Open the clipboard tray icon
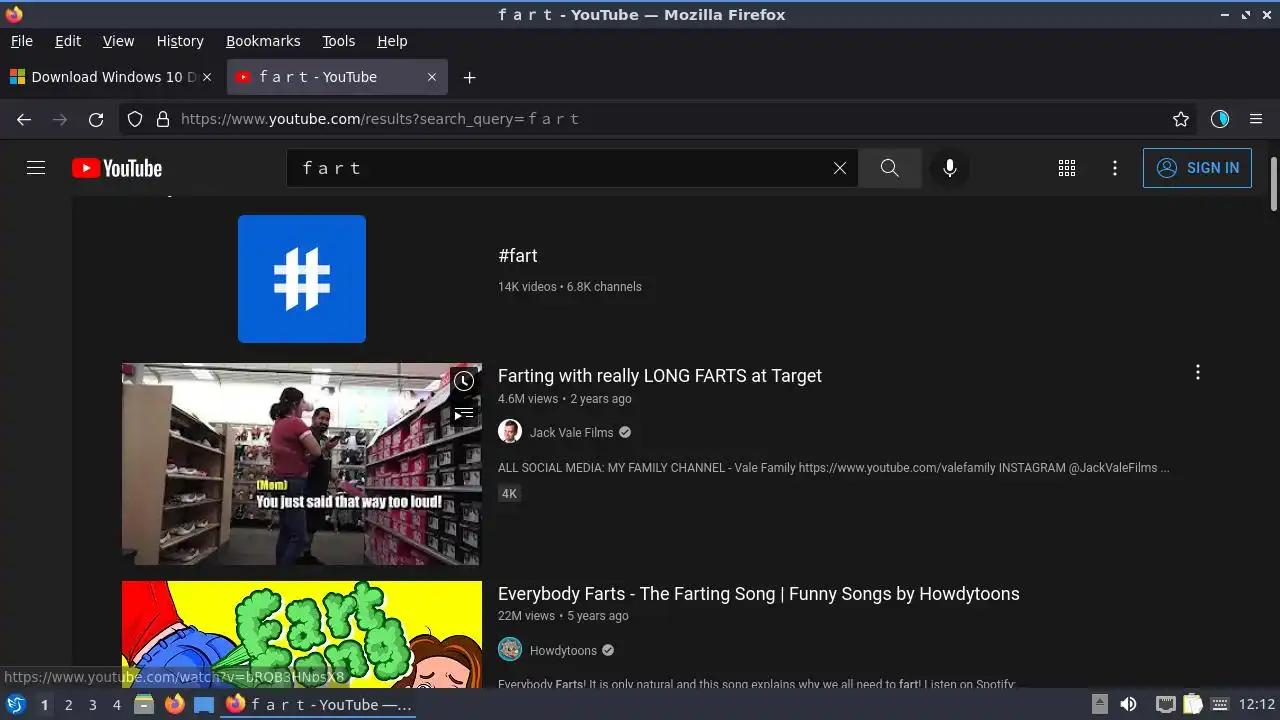The height and width of the screenshot is (720, 1280). pos(1193,704)
